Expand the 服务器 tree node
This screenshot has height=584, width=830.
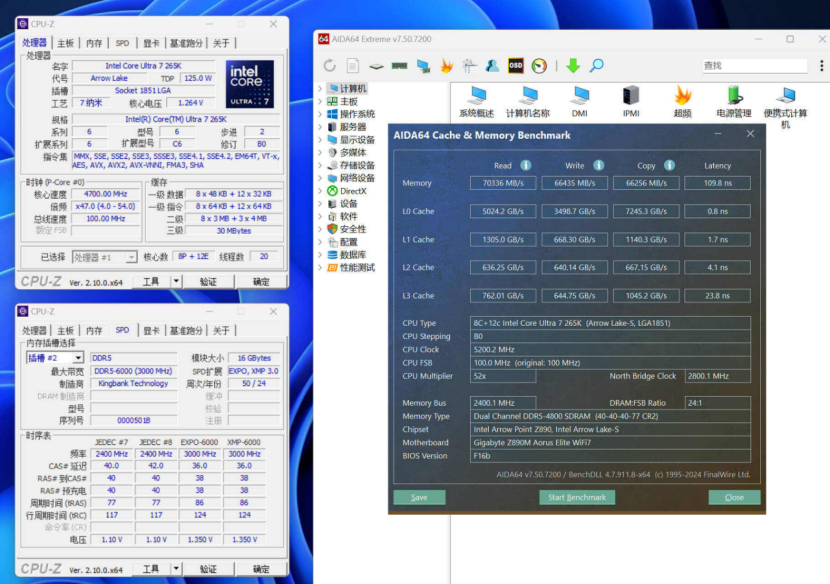(320, 127)
